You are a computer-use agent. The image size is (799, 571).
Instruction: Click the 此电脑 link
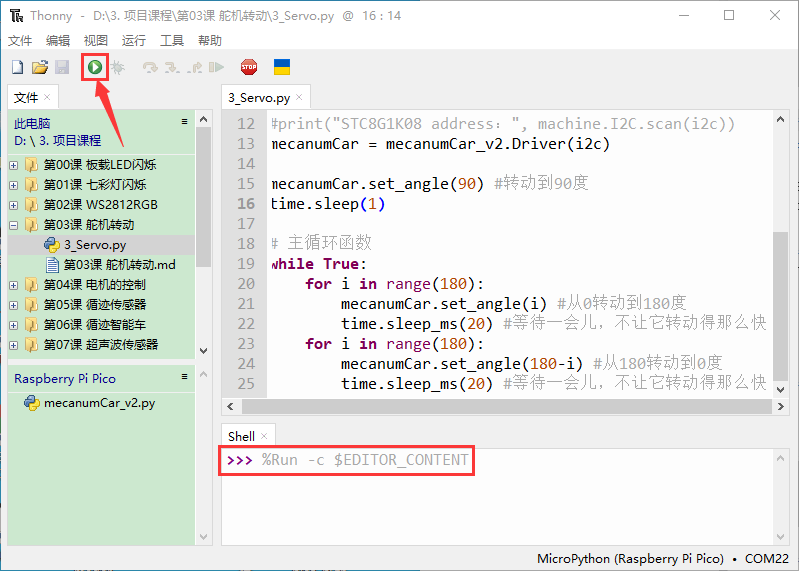(32, 124)
